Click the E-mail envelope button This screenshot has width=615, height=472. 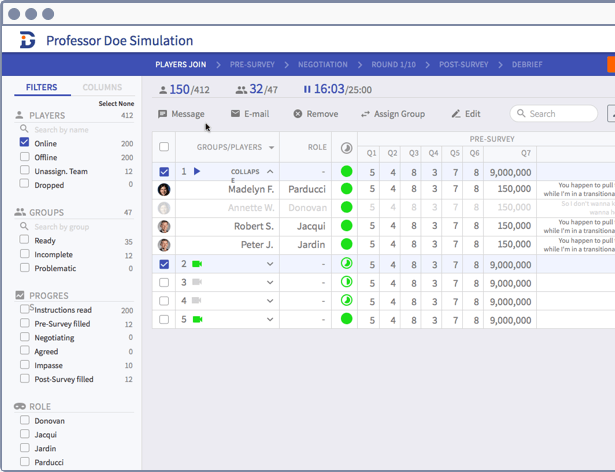click(249, 114)
